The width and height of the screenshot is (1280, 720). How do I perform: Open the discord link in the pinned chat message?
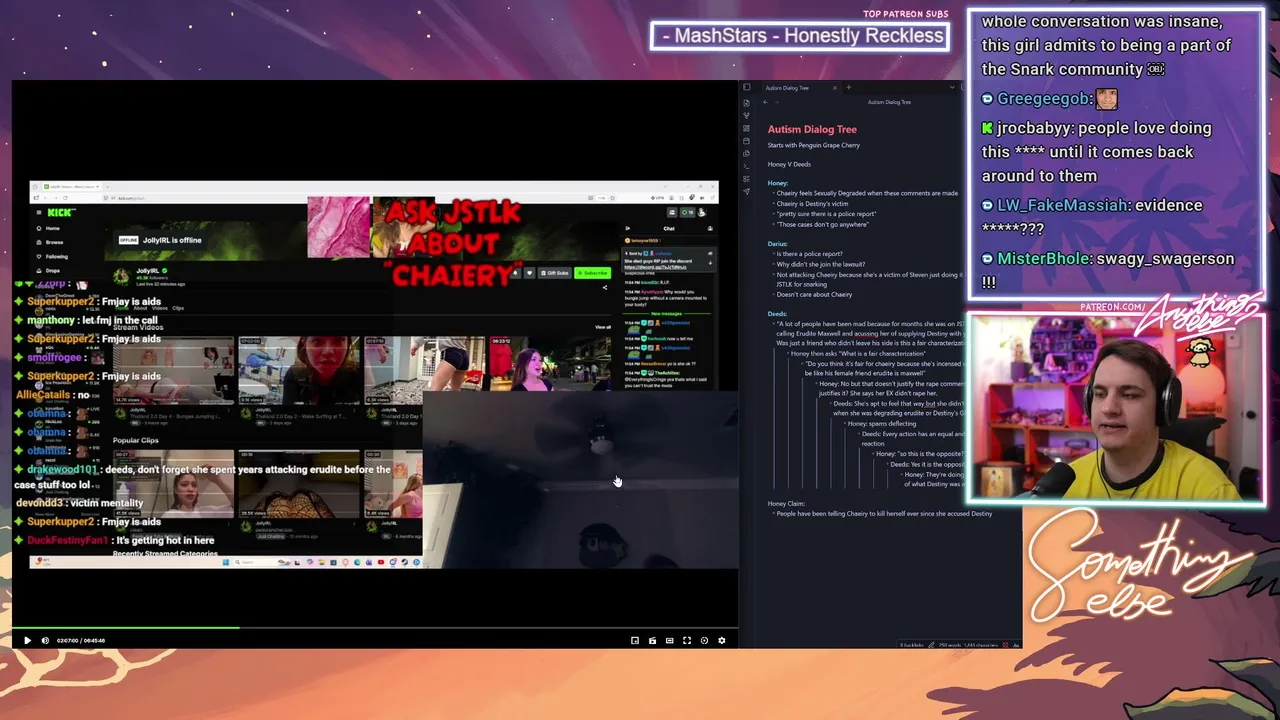click(656, 267)
